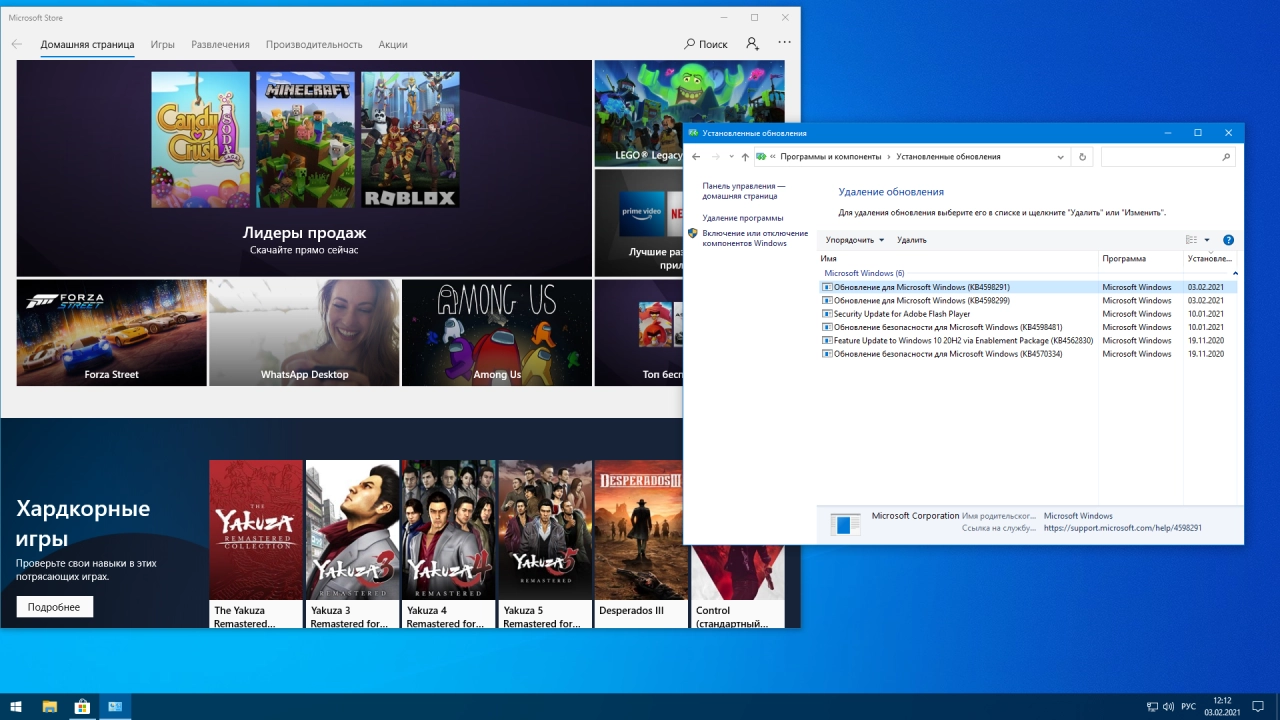This screenshot has width=1280, height=720.
Task: Open the view options dropdown arrow
Action: tap(1207, 240)
